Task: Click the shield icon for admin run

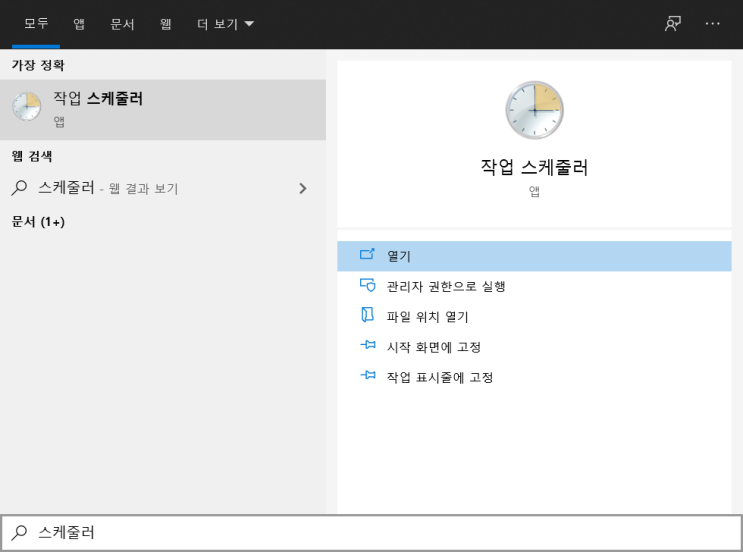Action: click(367, 285)
